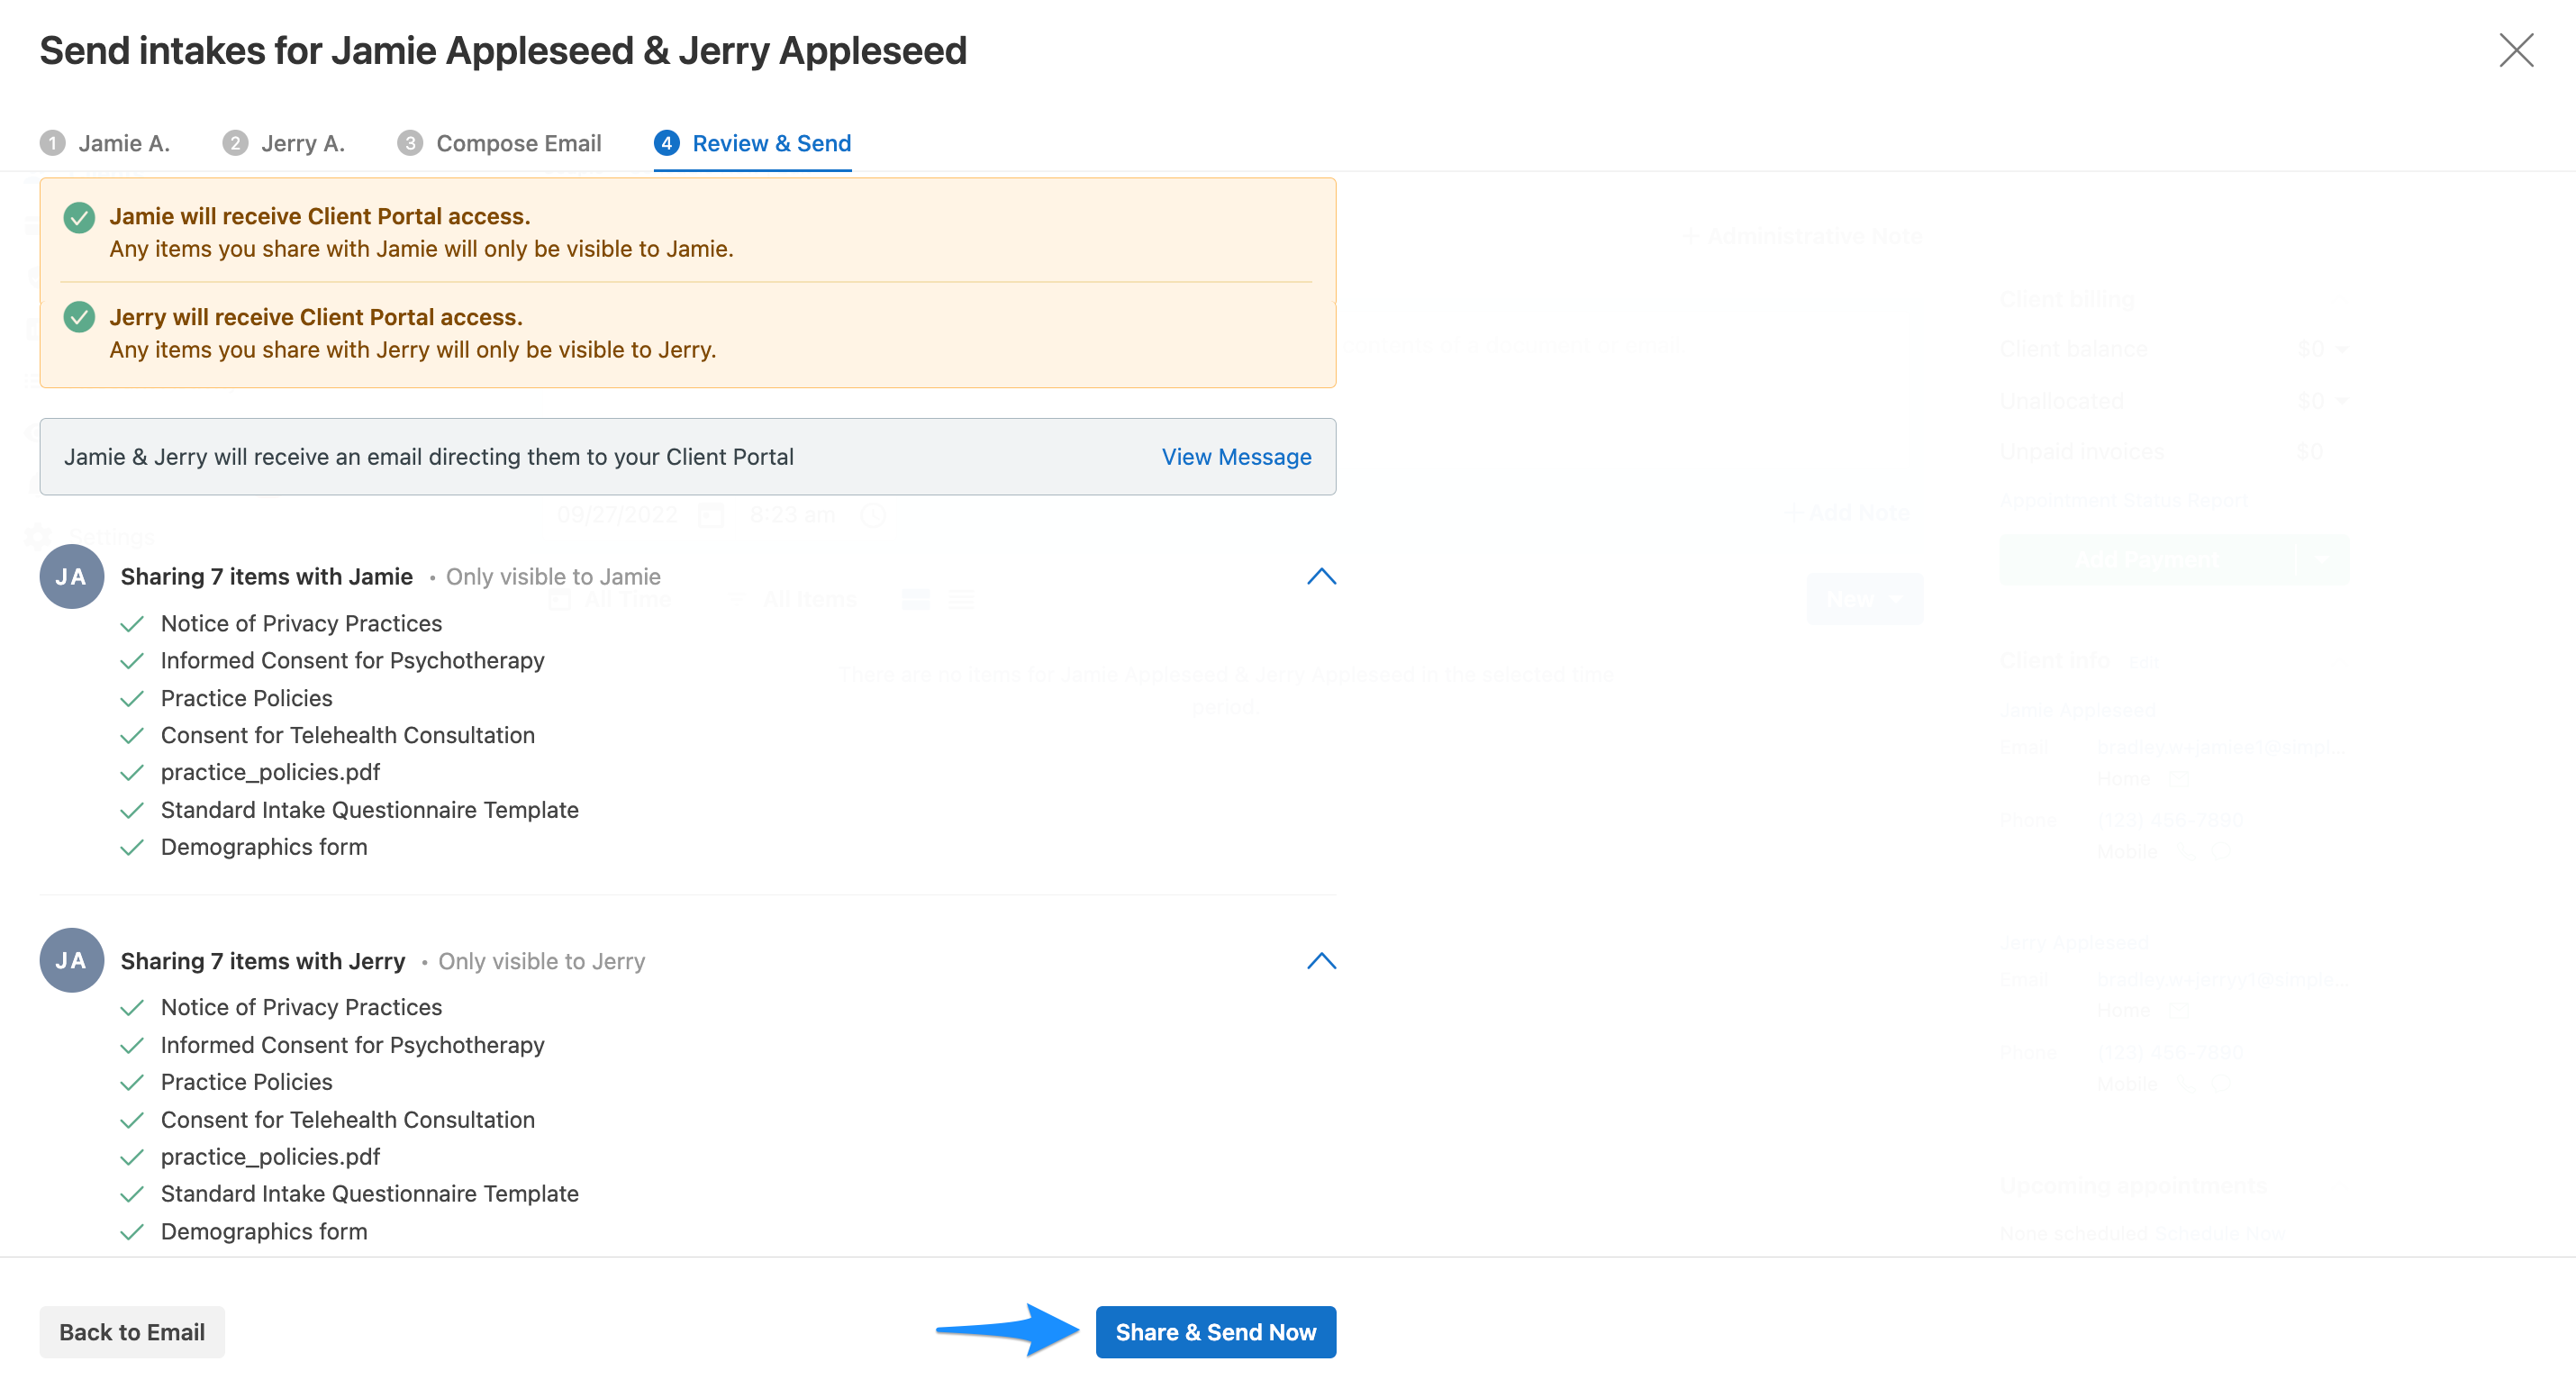Click Demographics form in Jamie's list
This screenshot has width=2576, height=1398.
coord(264,847)
